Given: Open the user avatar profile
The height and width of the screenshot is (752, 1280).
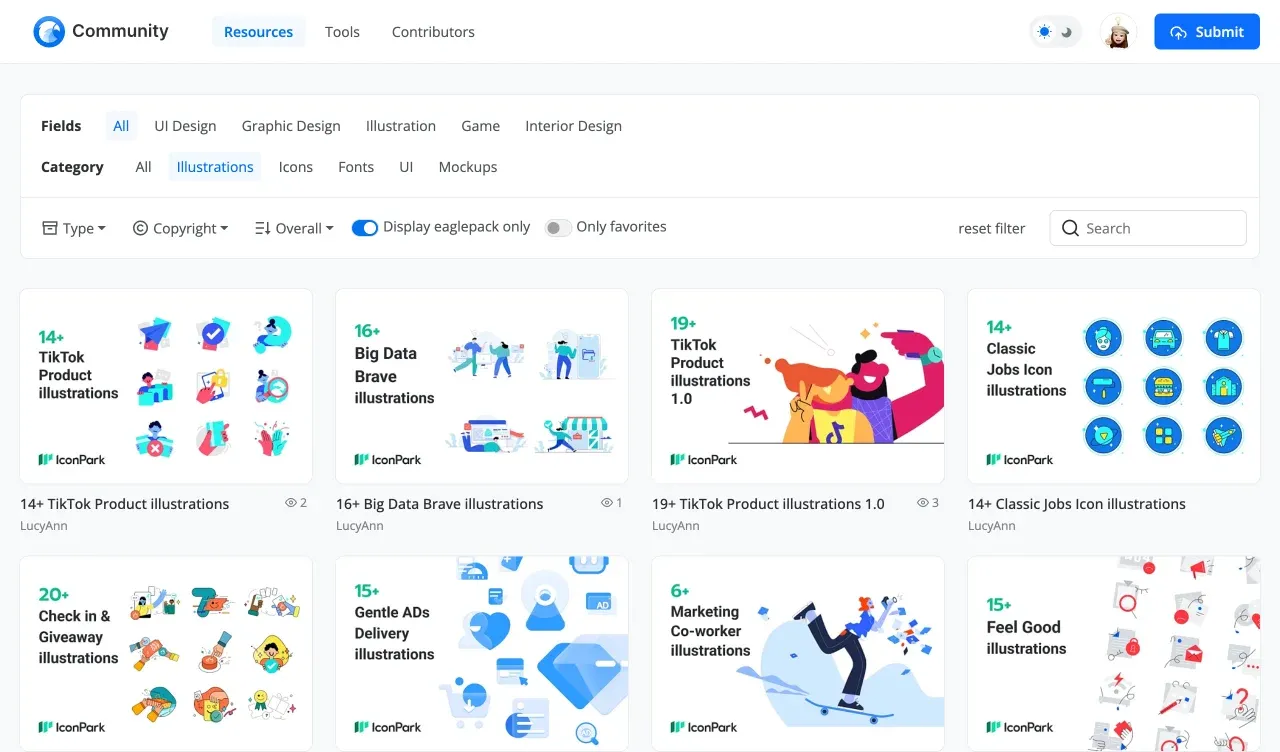Looking at the screenshot, I should click(1118, 32).
